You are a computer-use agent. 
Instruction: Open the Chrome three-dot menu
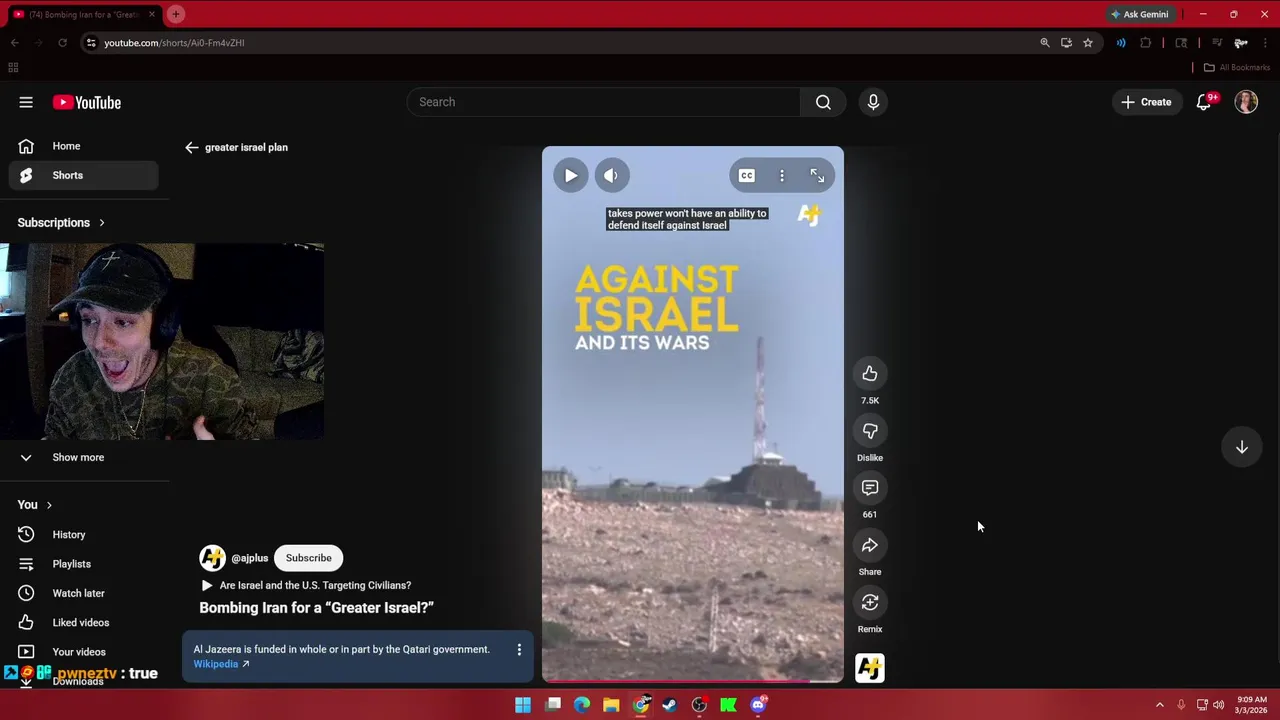click(x=1265, y=43)
